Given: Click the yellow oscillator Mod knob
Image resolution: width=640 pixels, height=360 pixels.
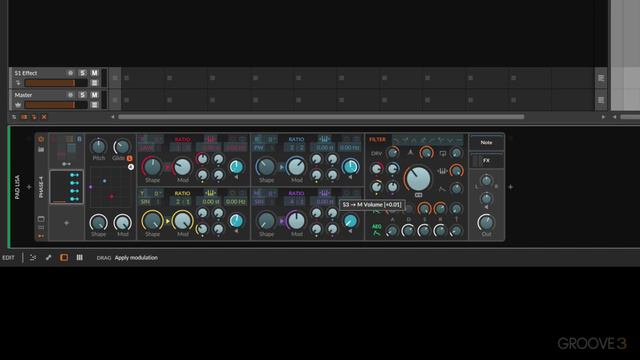Looking at the screenshot, I should pyautogui.click(x=182, y=221).
